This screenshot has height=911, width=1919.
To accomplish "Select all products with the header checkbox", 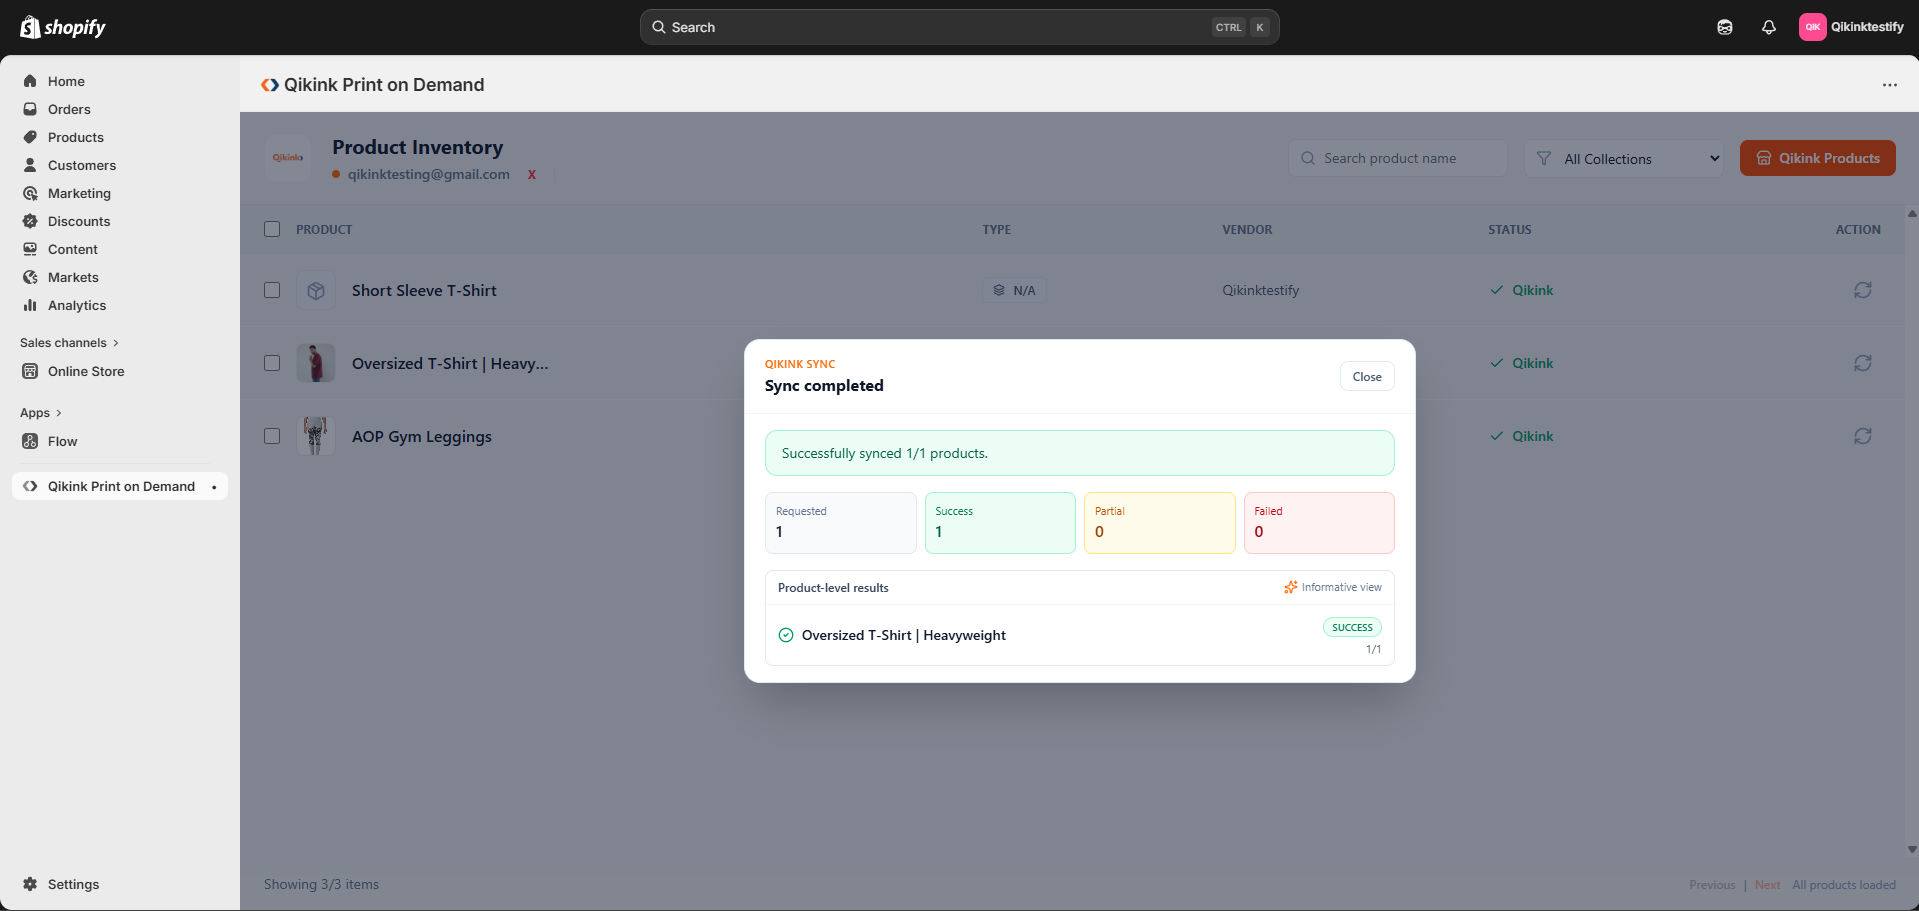I will coord(271,229).
